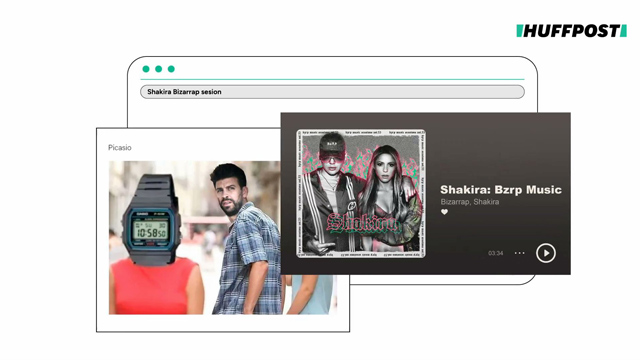640x360 pixels.
Task: Play the Shakira: Bzrp Music track
Action: tap(546, 253)
